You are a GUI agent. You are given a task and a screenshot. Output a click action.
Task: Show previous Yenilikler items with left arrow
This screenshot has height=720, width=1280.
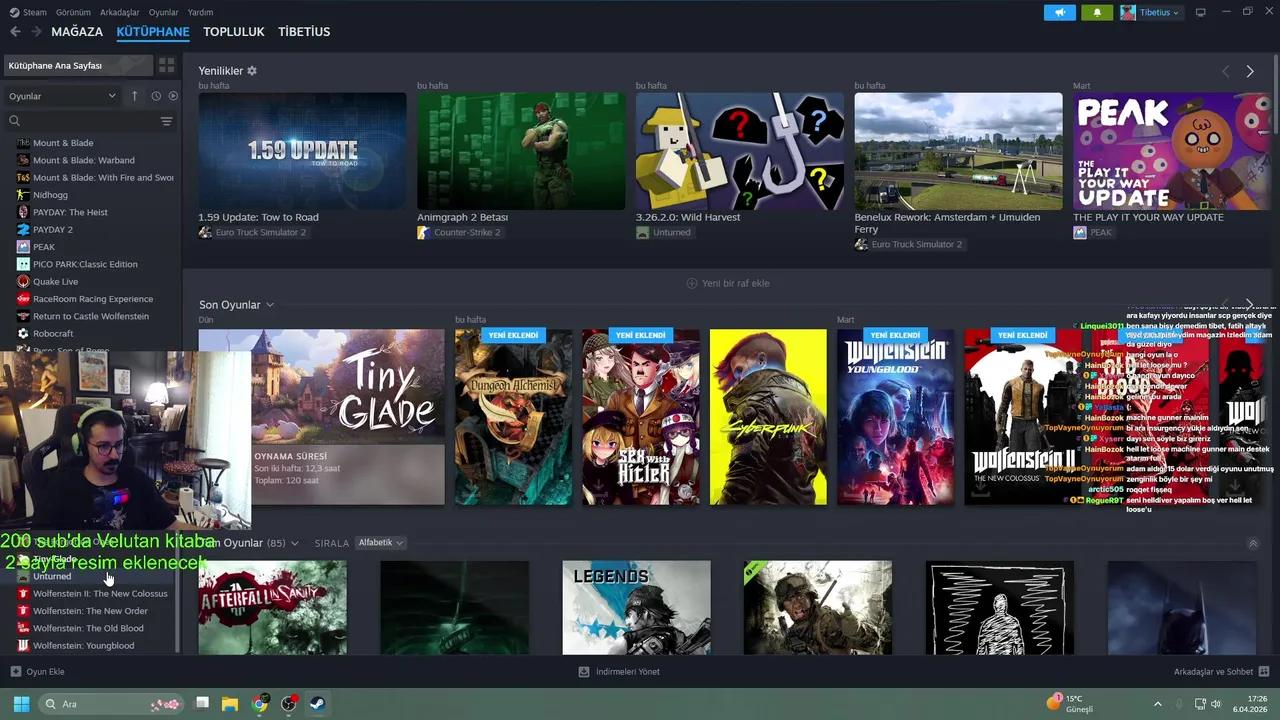point(1226,71)
